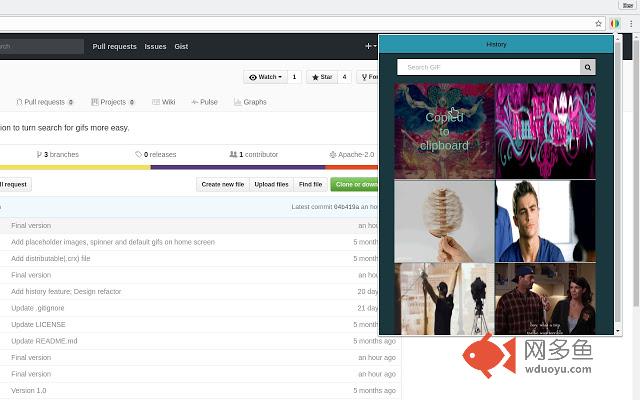Open the Chrome three-dot menu
This screenshot has width=640, height=400.
(631, 24)
